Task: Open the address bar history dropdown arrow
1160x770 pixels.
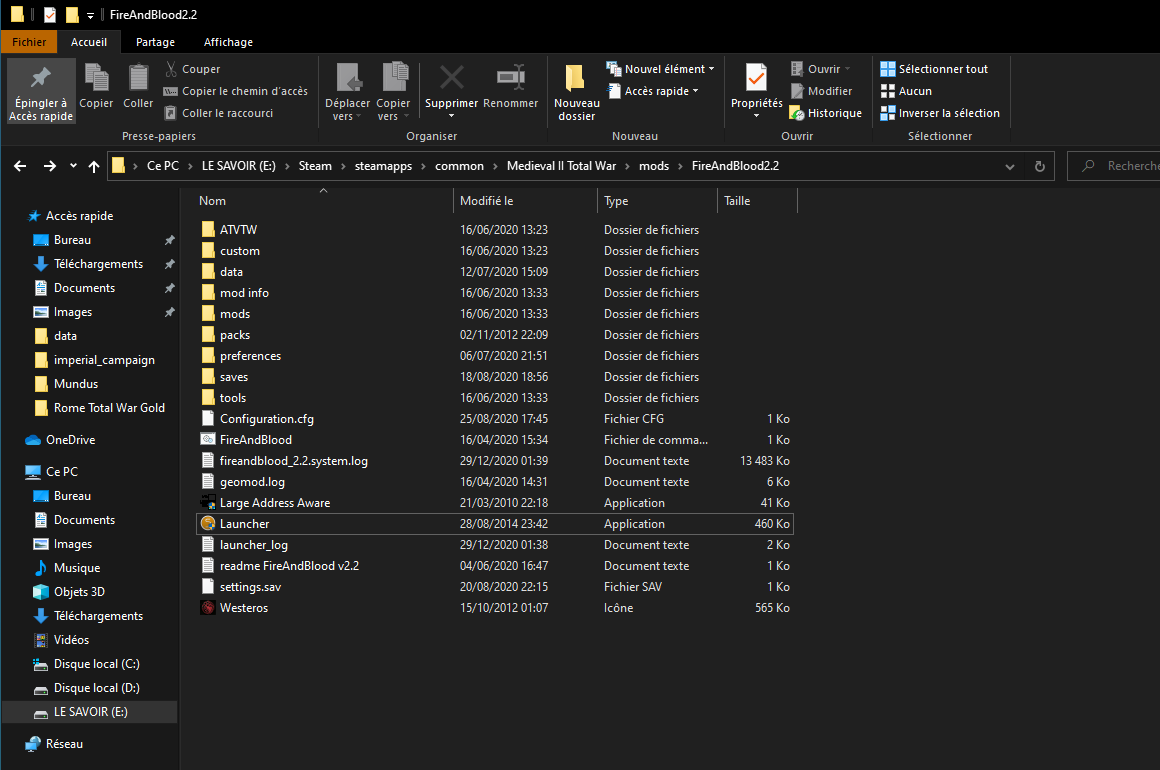Action: pos(1009,166)
